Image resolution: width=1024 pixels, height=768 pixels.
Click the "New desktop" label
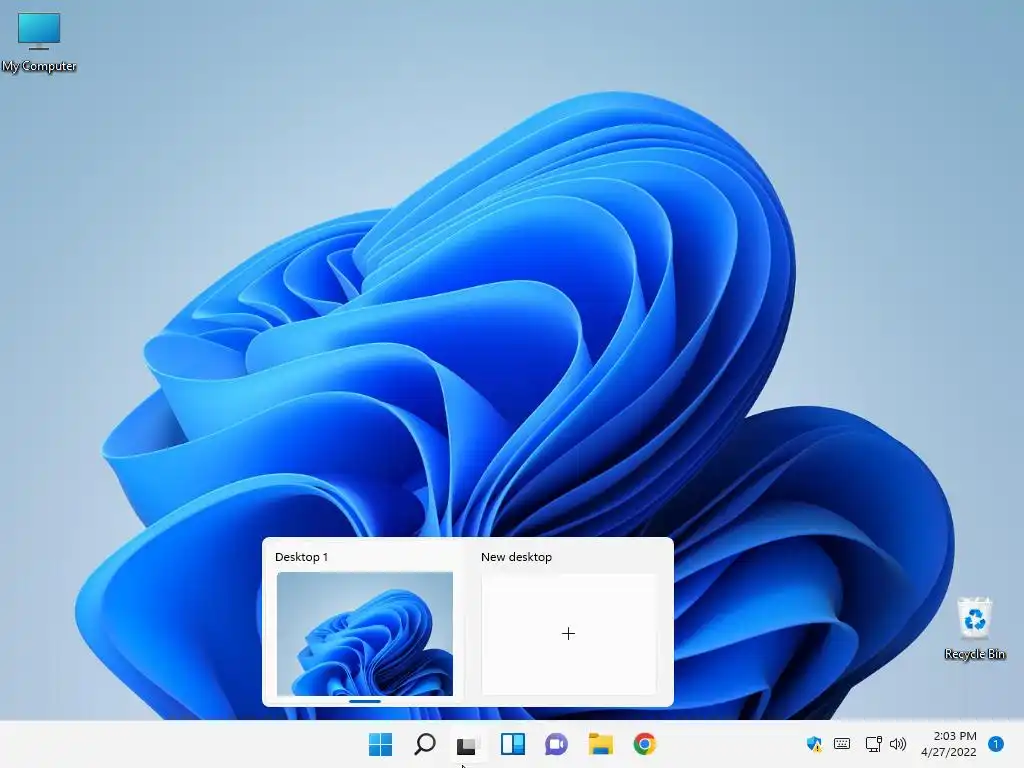tap(517, 557)
